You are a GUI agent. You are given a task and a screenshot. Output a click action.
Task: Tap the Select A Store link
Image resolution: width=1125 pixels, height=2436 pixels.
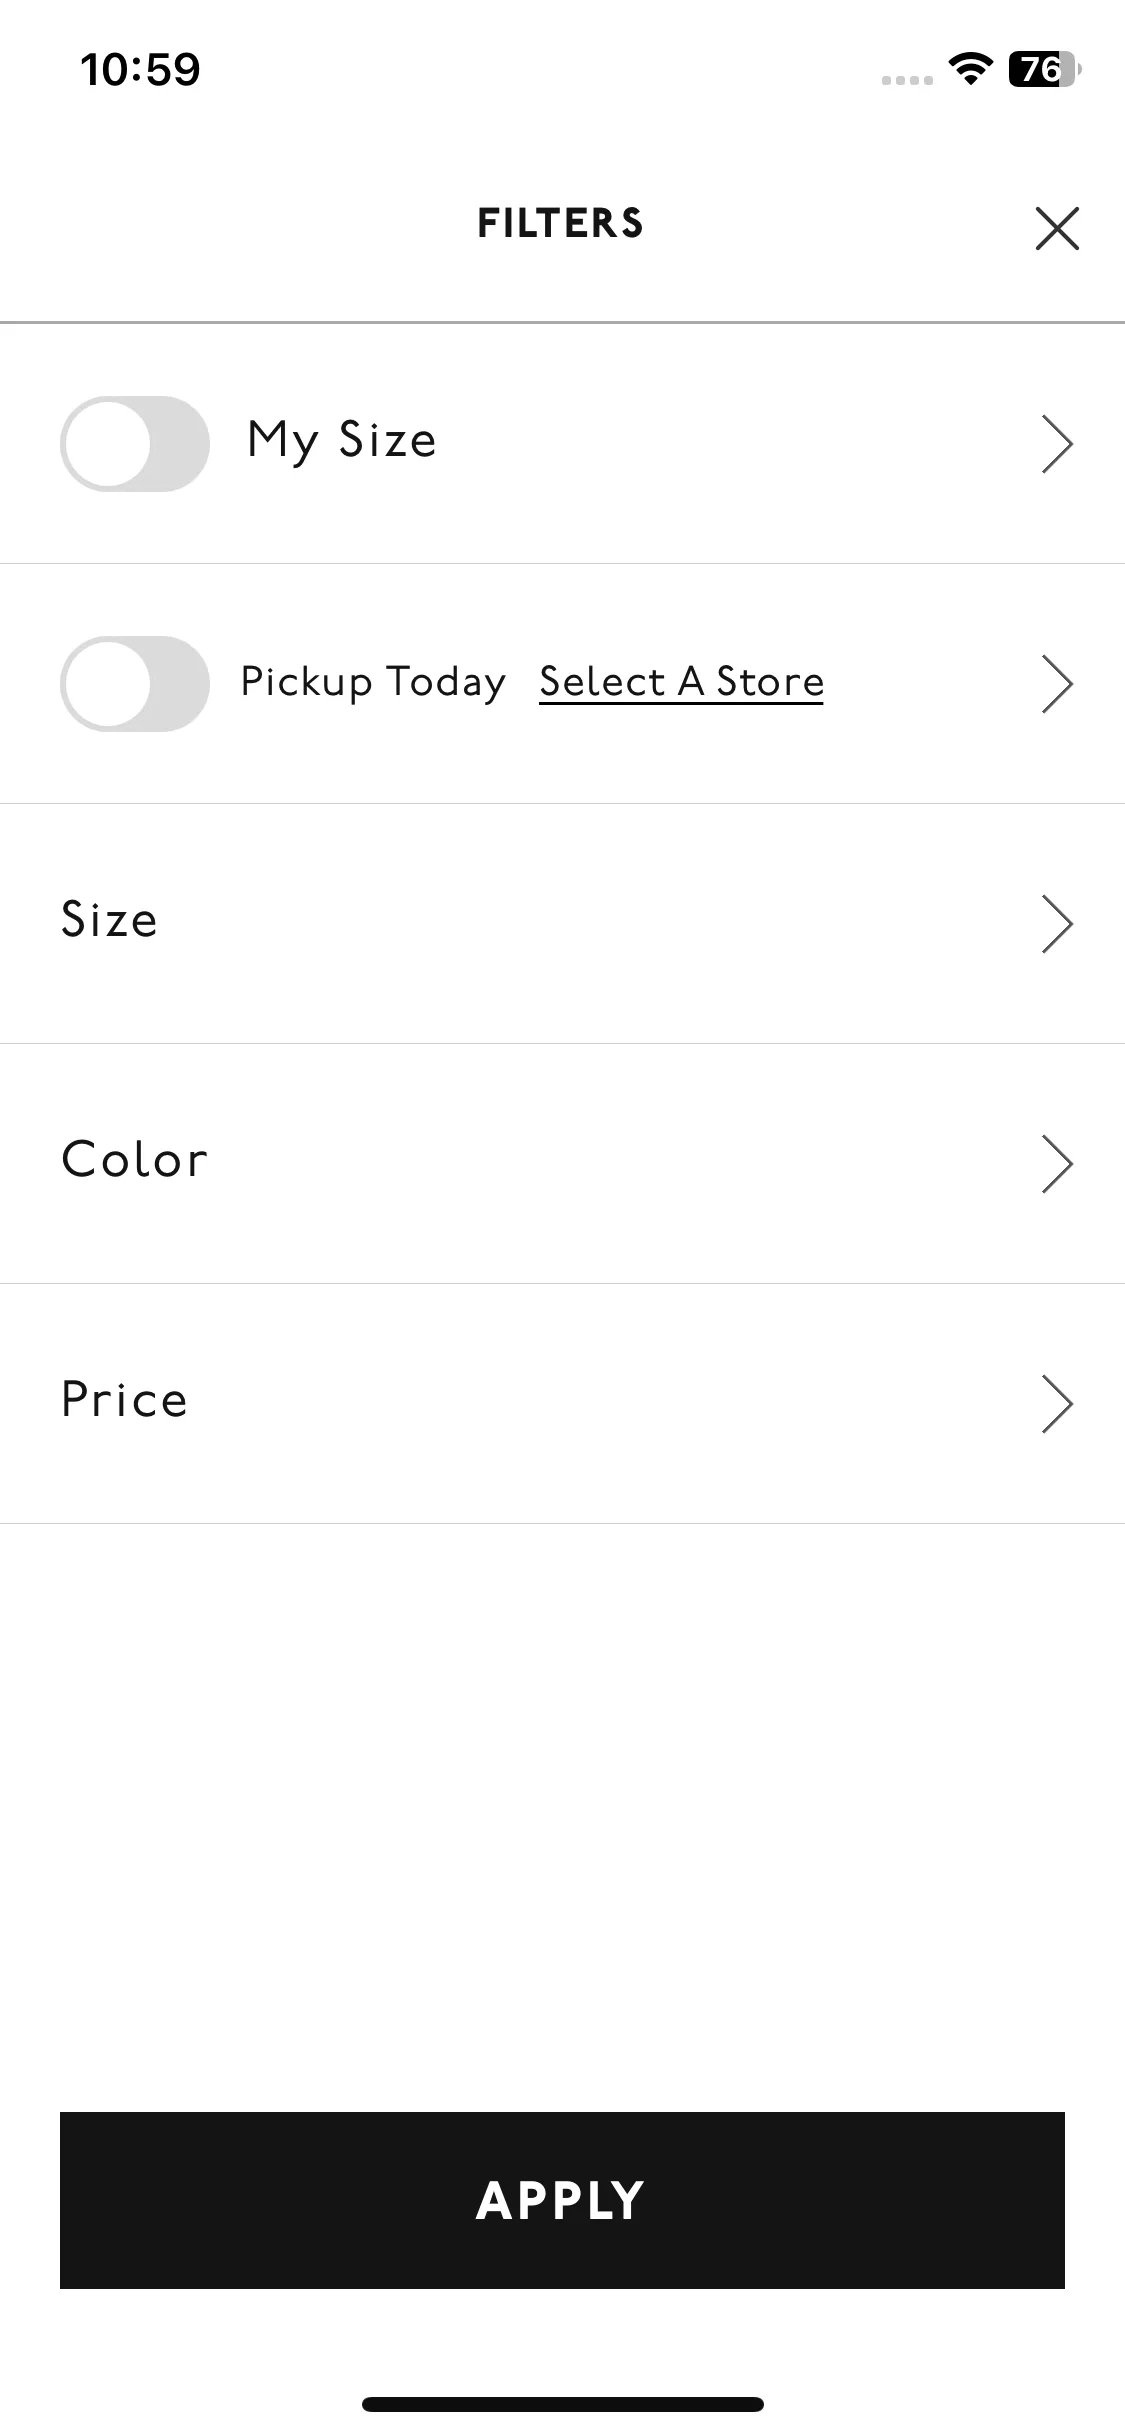pos(681,682)
